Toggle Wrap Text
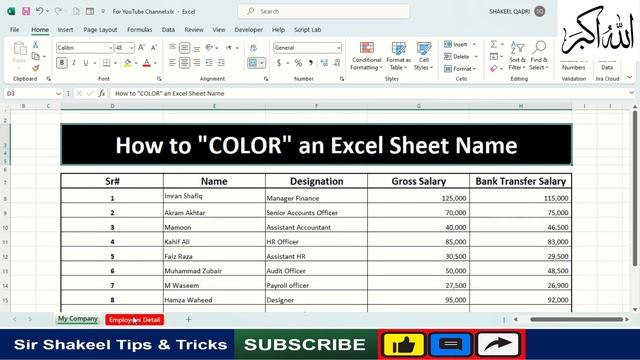The width and height of the screenshot is (640, 360). point(253,48)
